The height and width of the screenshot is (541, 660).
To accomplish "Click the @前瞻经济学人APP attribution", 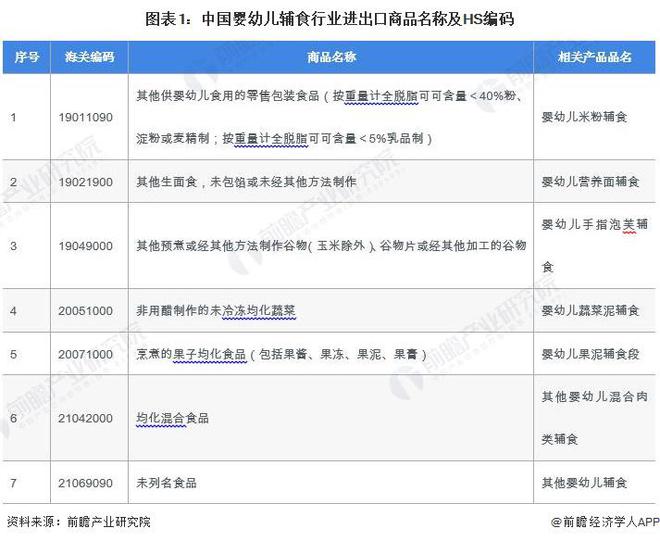I will (605, 522).
